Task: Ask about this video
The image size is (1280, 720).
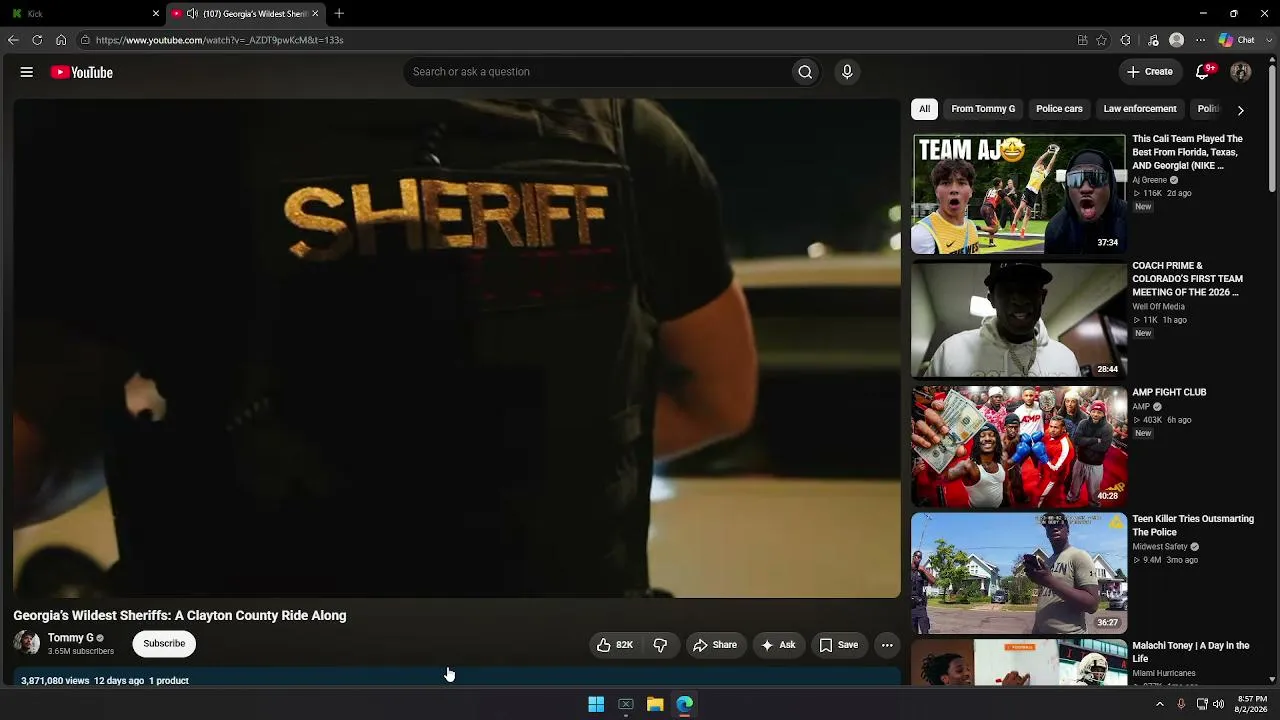Action: (x=779, y=645)
